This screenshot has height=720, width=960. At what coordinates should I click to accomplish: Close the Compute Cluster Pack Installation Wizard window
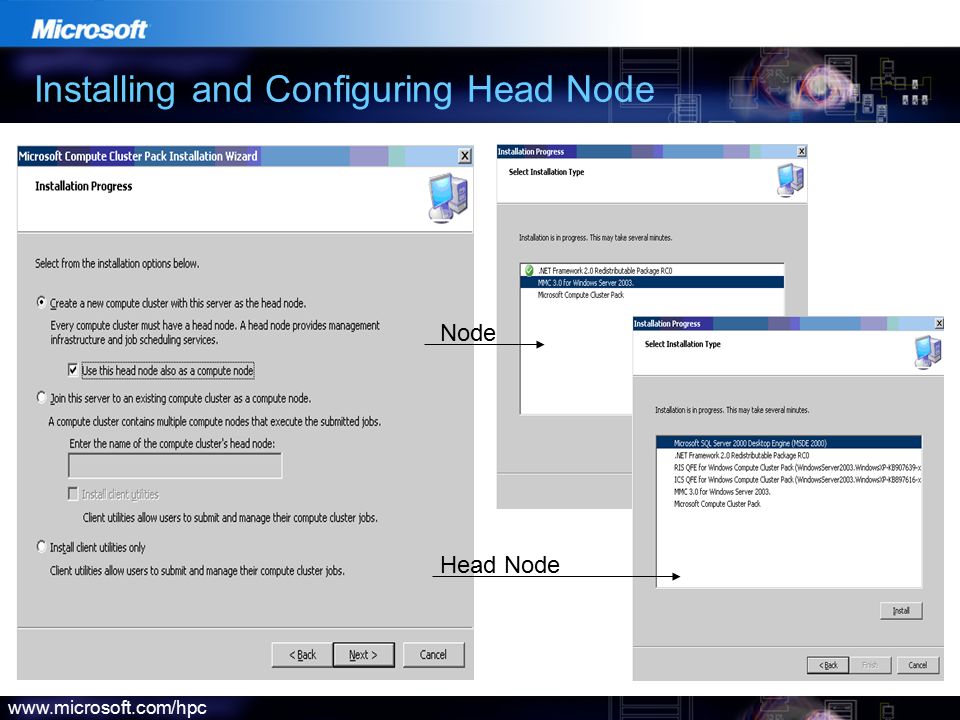(x=465, y=156)
